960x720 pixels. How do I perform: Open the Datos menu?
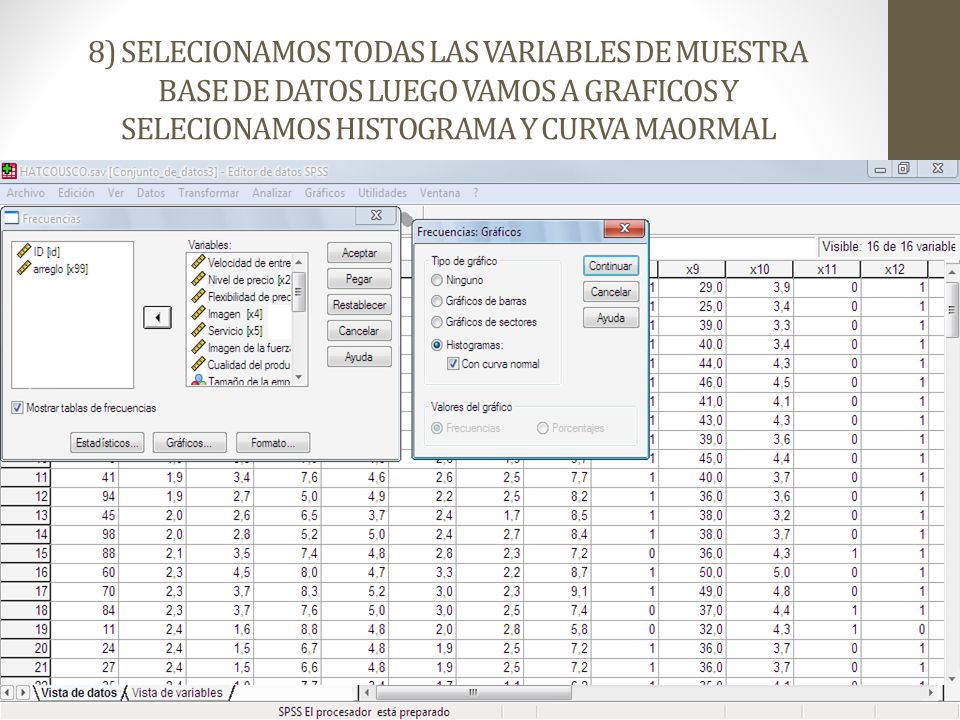(151, 193)
